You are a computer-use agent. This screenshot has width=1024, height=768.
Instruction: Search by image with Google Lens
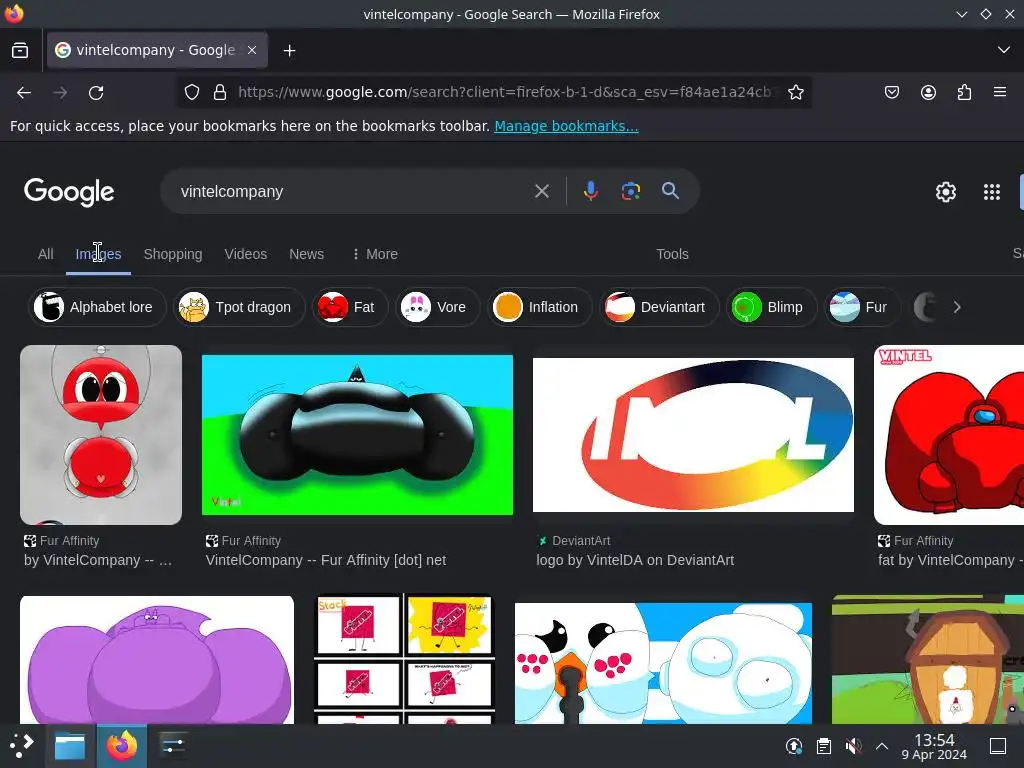click(631, 191)
